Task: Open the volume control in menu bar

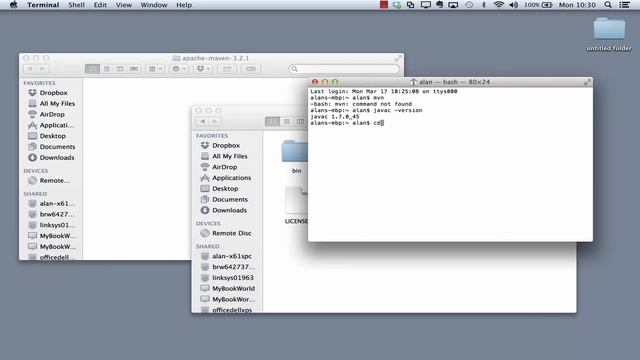Action: coord(513,5)
